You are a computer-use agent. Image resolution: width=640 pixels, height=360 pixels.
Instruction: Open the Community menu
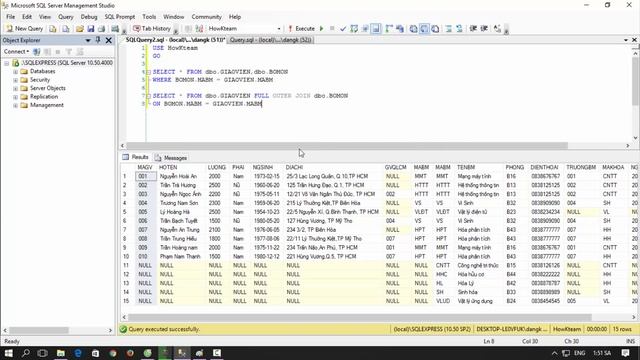click(207, 17)
